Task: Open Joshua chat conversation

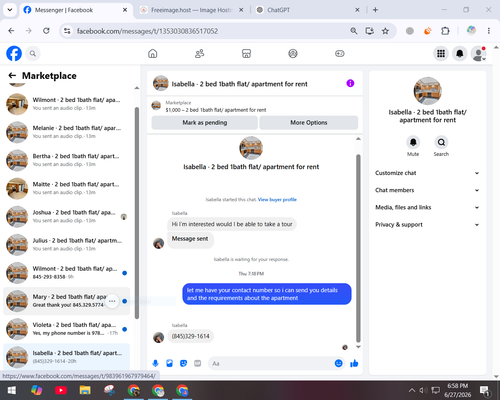Action: 67,216
